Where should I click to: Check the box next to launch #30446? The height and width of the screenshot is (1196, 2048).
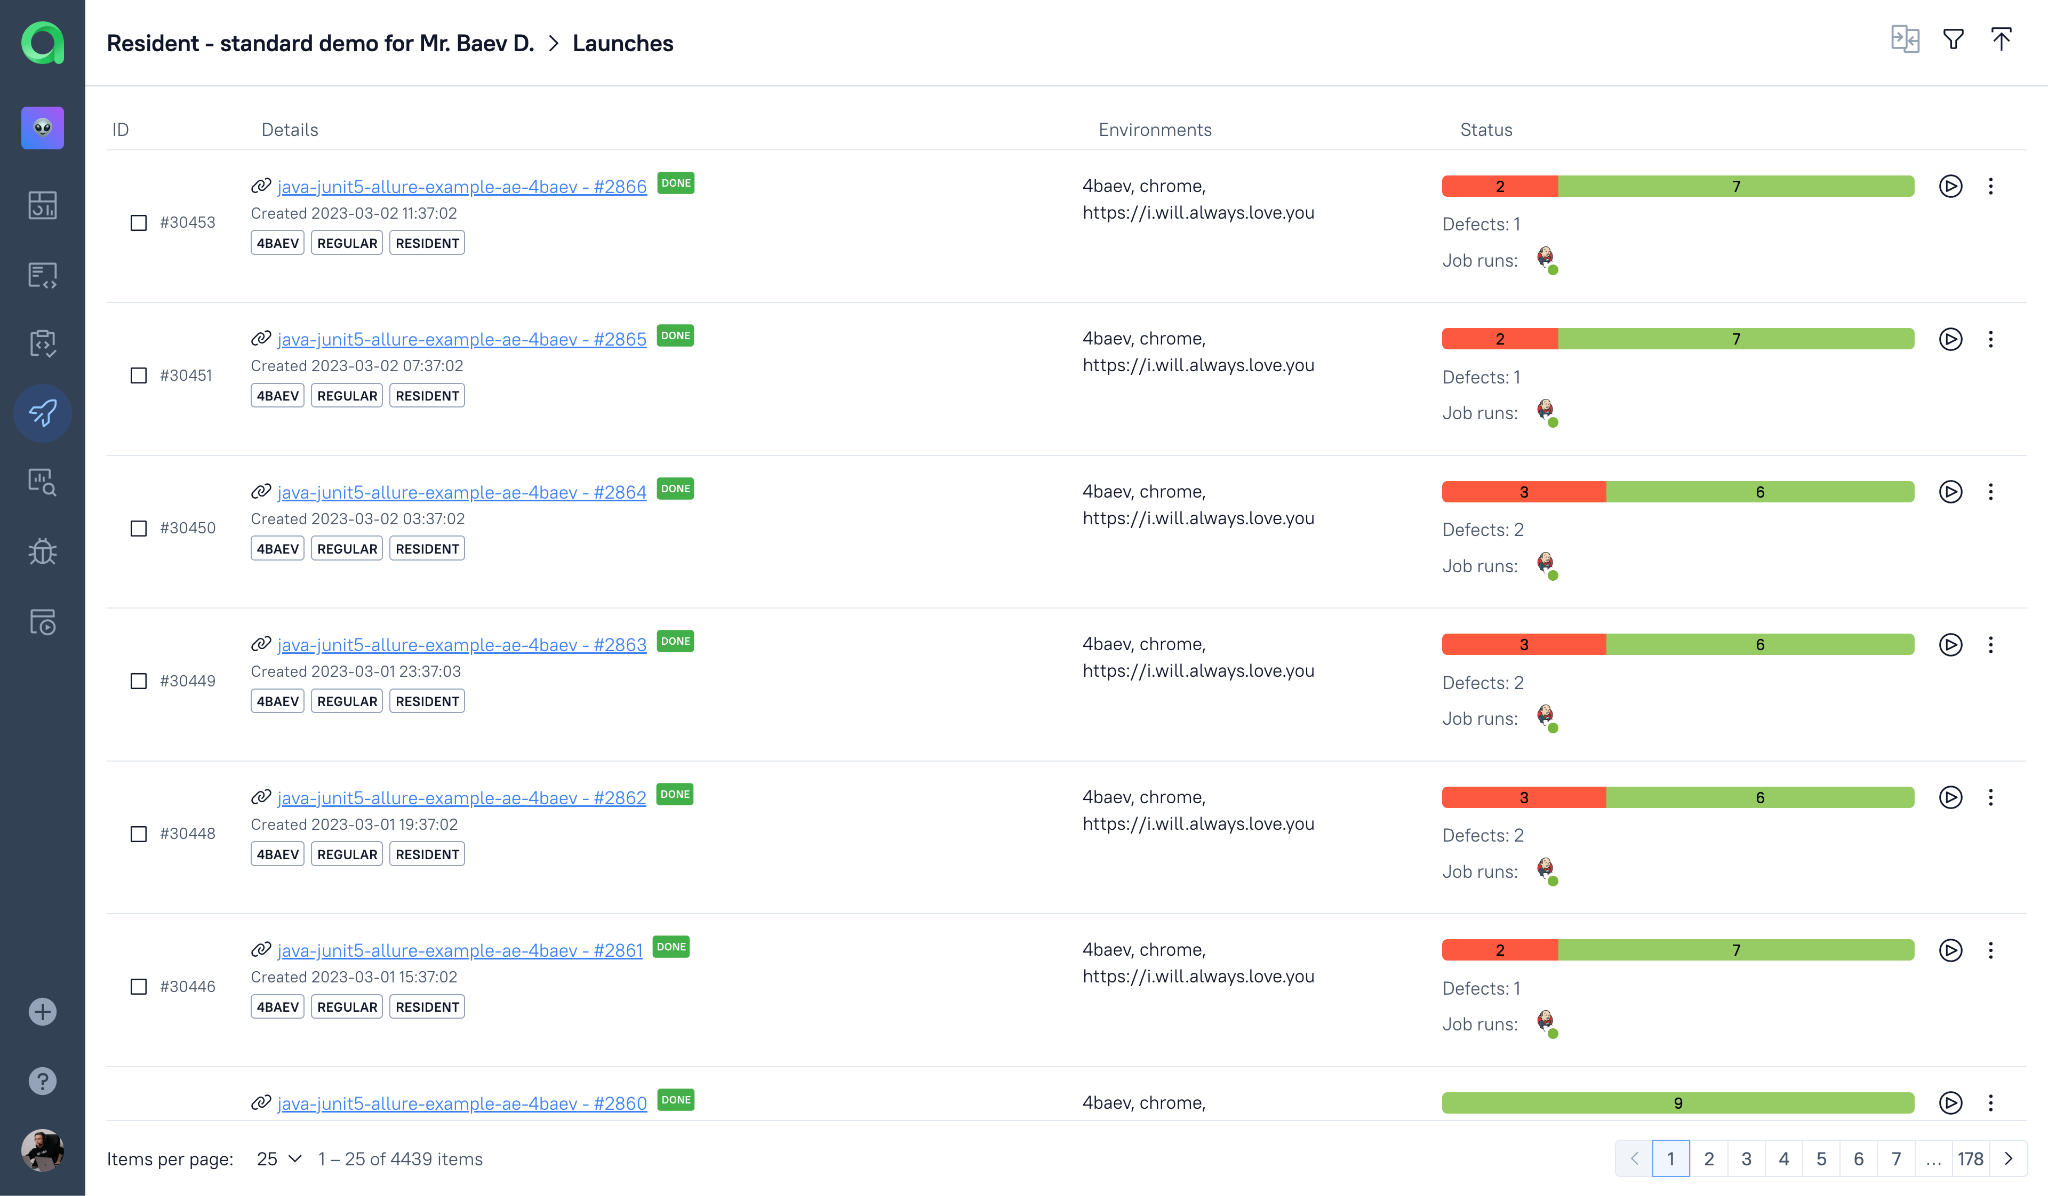pos(139,987)
